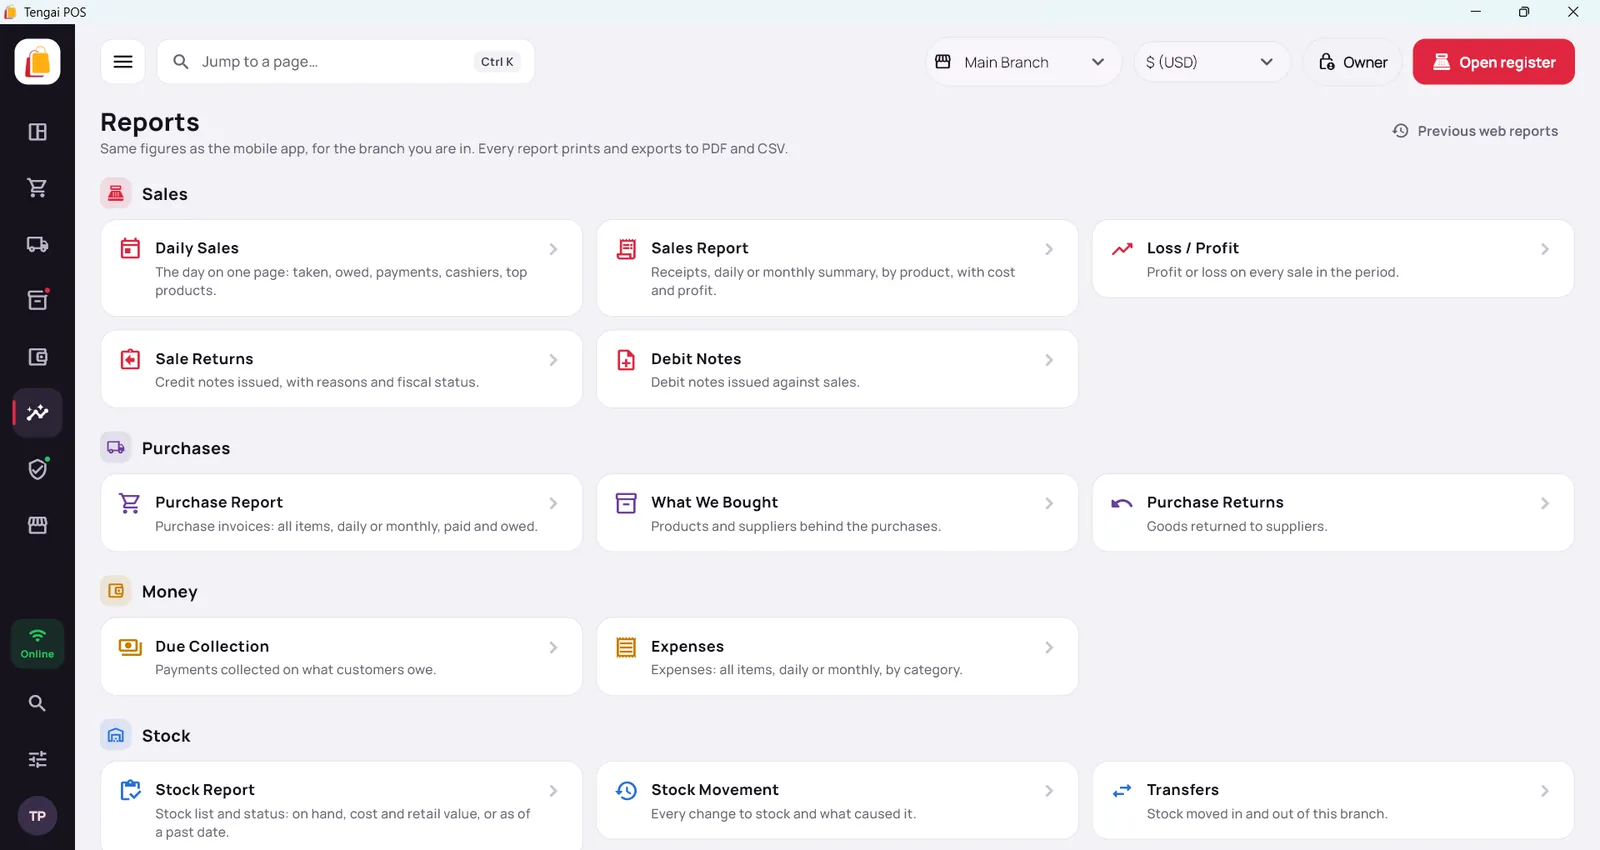Select the reports chart icon in sidebar
Screen dimensions: 1600x850
(37, 413)
